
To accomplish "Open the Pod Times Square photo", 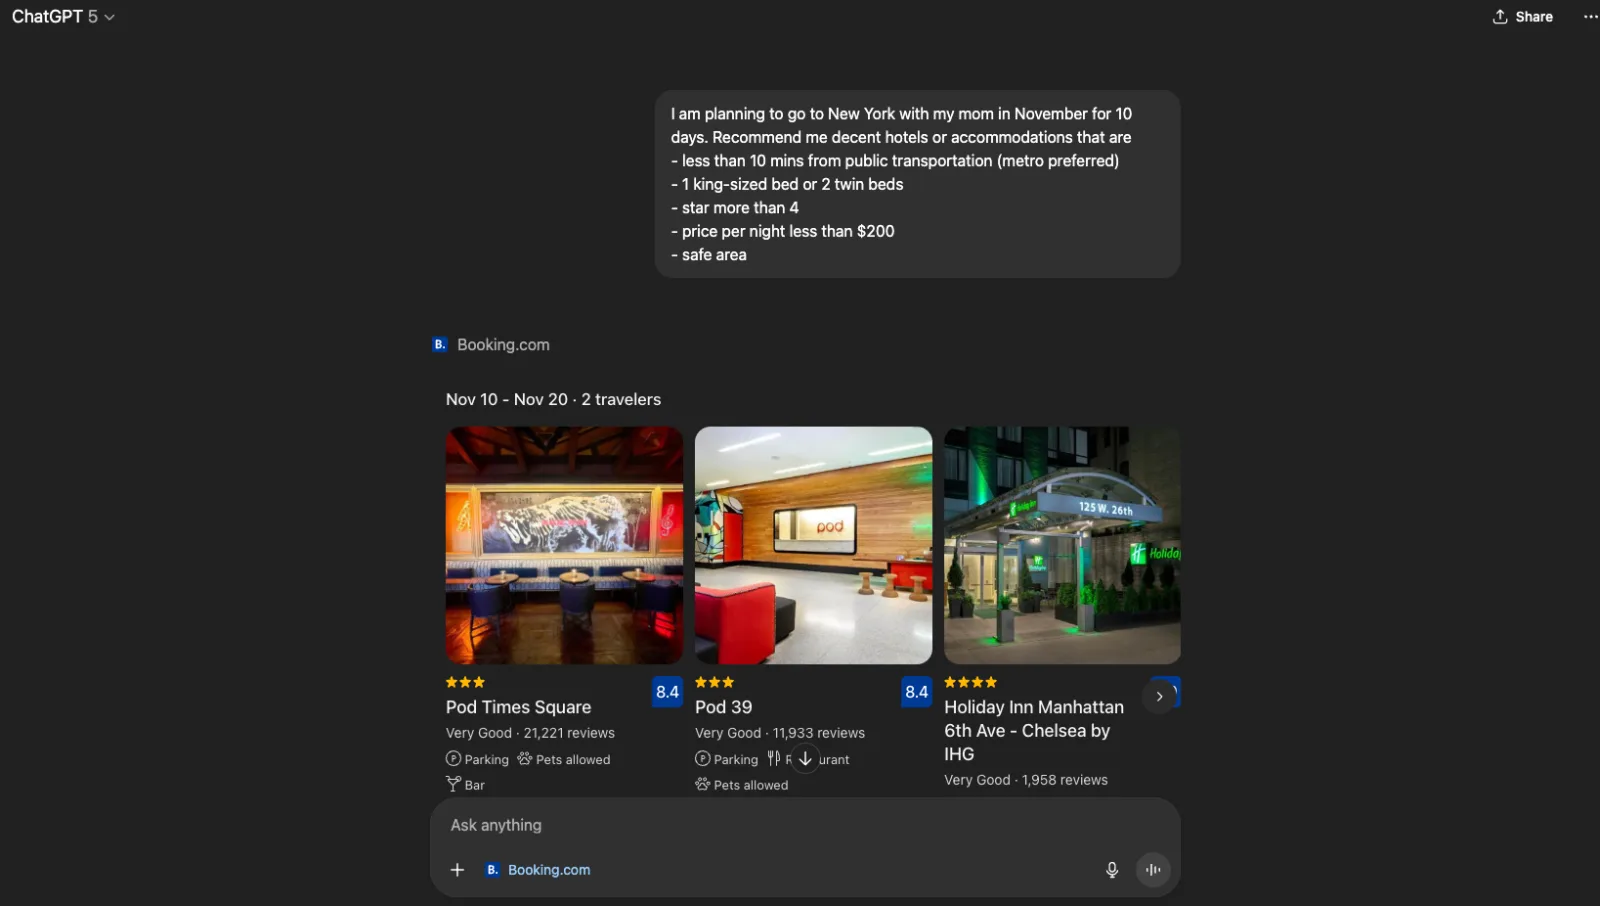I will [564, 545].
